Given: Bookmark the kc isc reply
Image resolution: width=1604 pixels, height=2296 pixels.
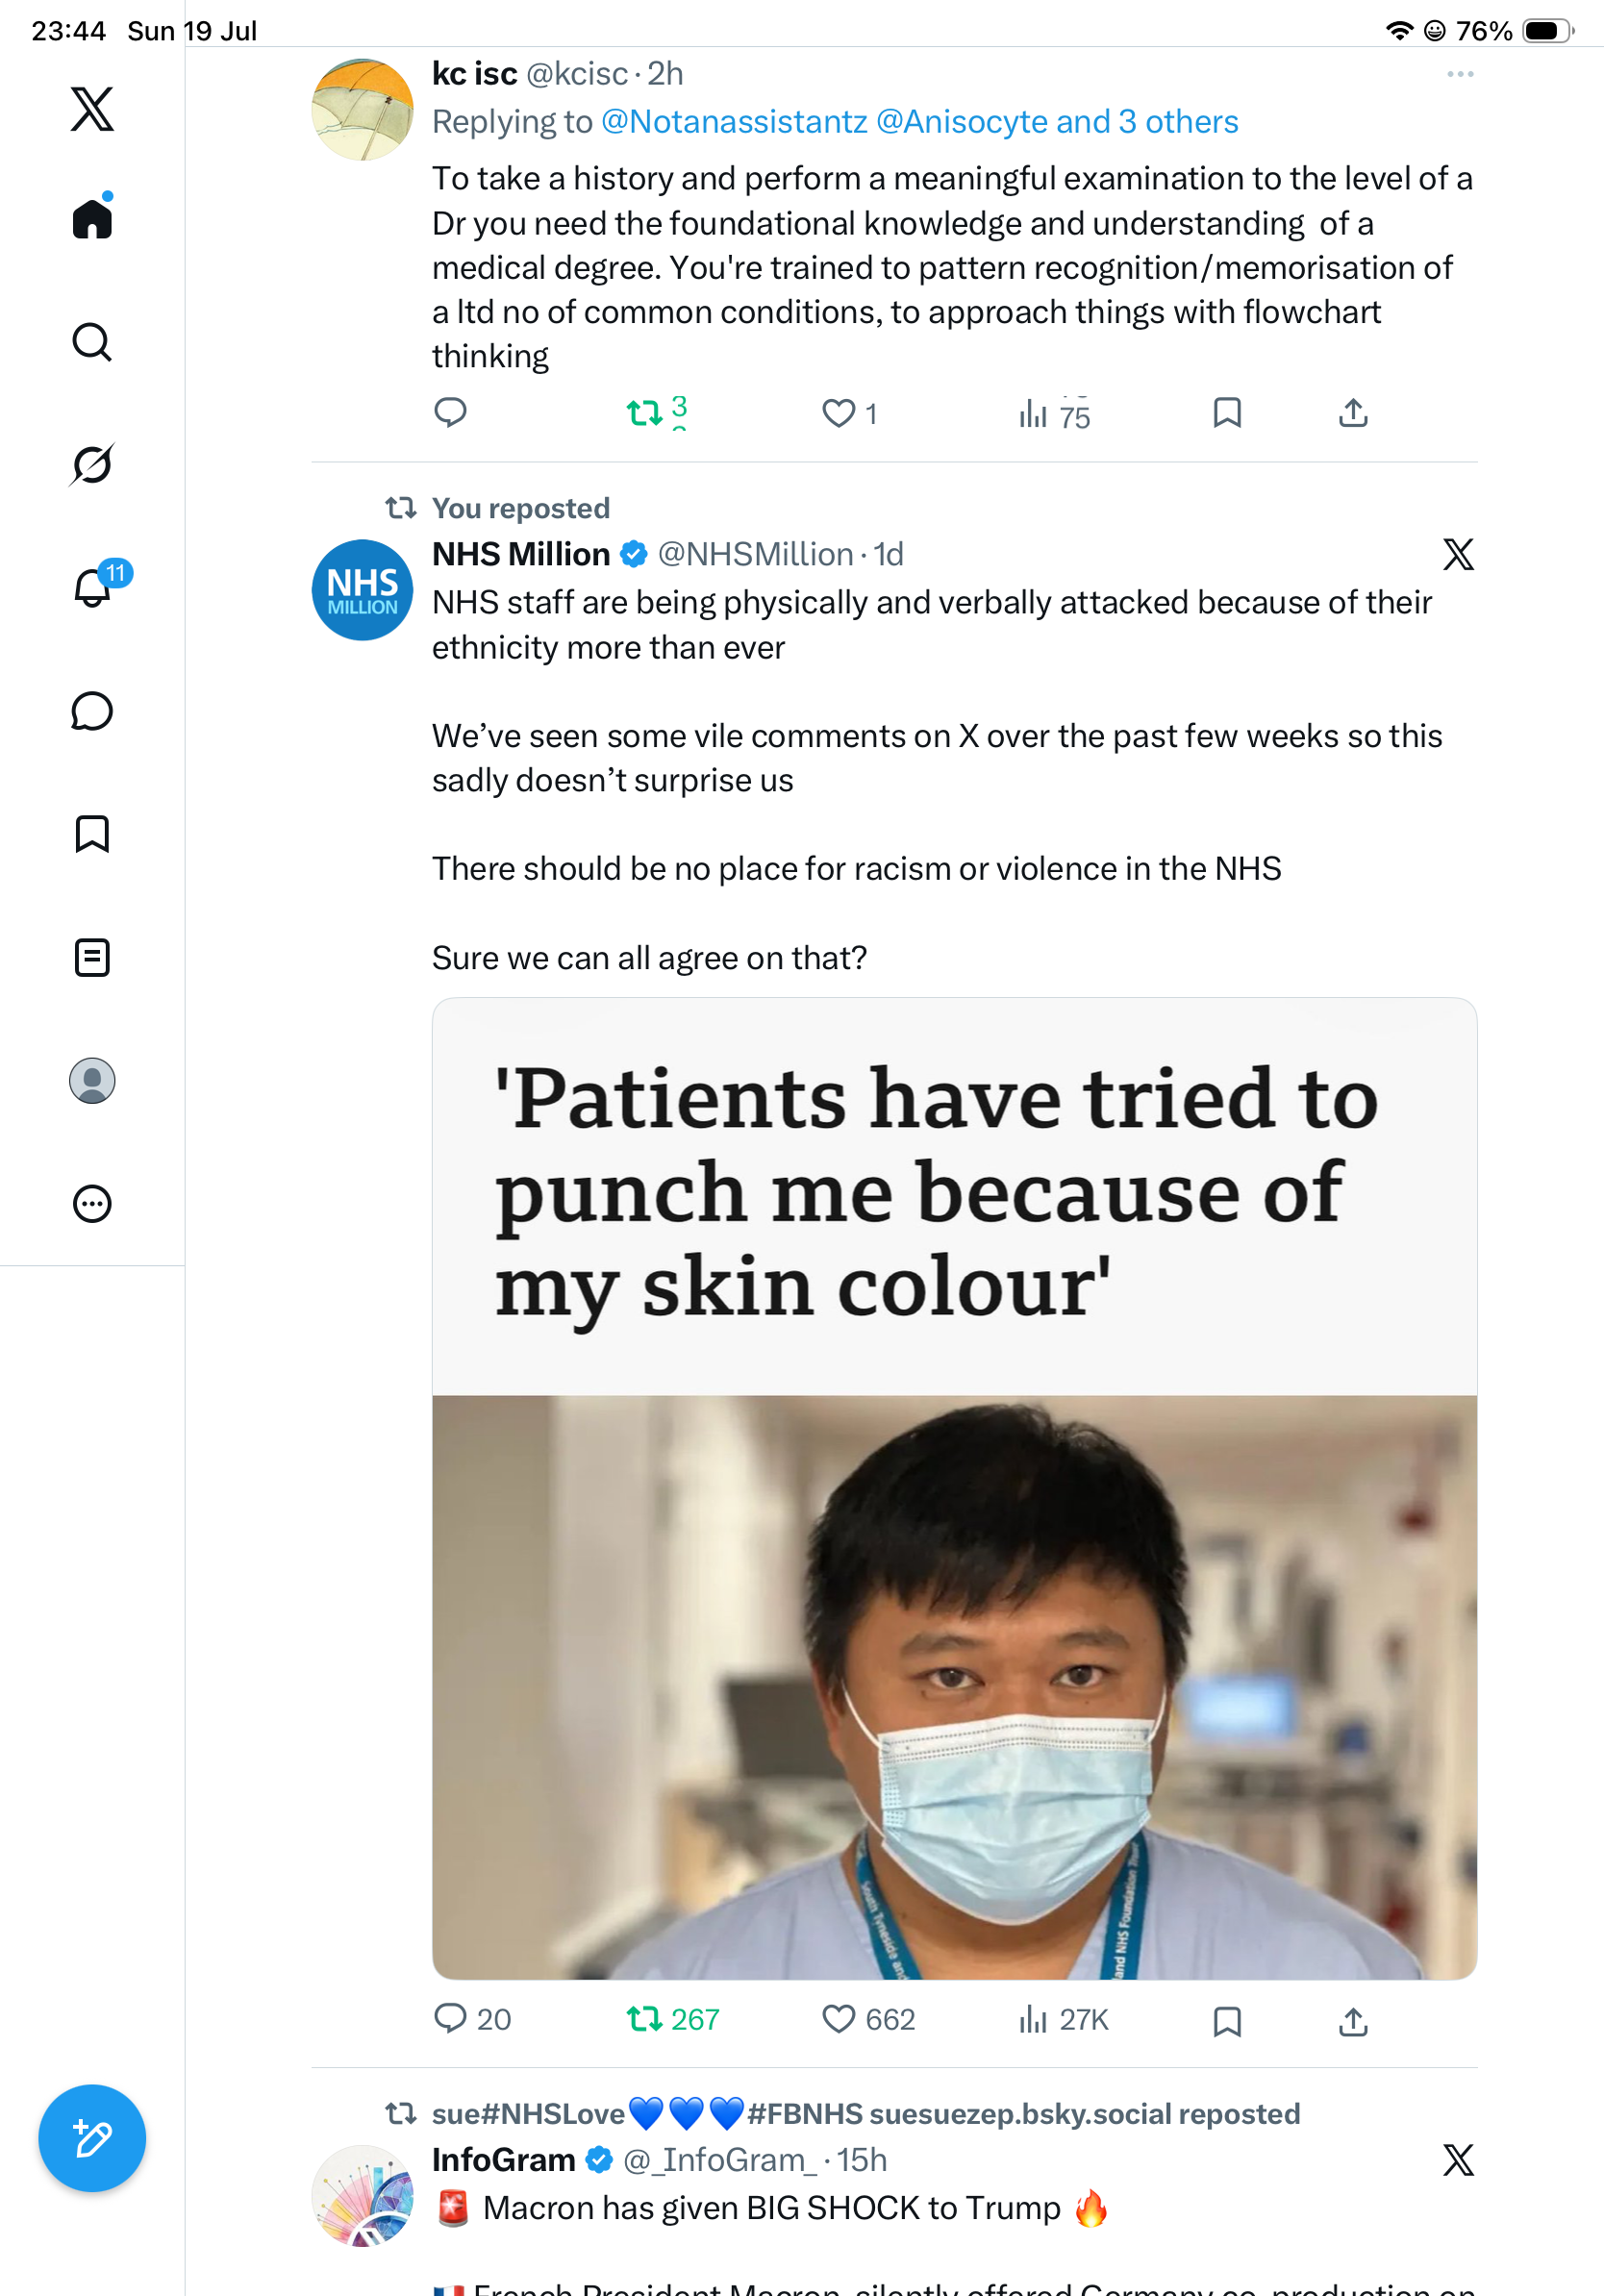Looking at the screenshot, I should [x=1227, y=412].
